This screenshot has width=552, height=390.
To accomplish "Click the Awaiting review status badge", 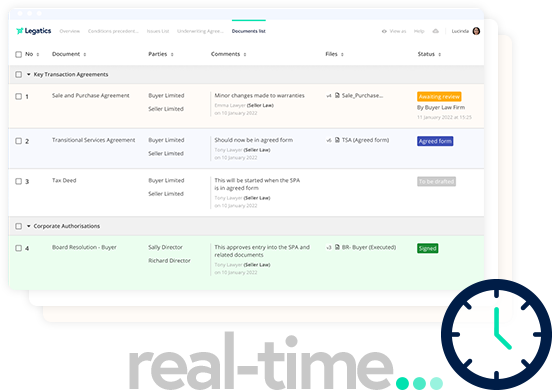I will (x=439, y=96).
